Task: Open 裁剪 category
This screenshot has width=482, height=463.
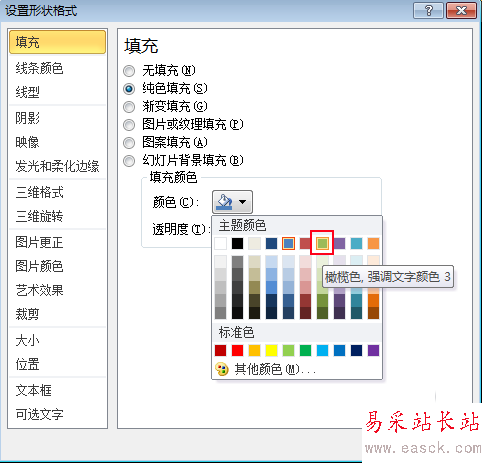Action: 57,314
